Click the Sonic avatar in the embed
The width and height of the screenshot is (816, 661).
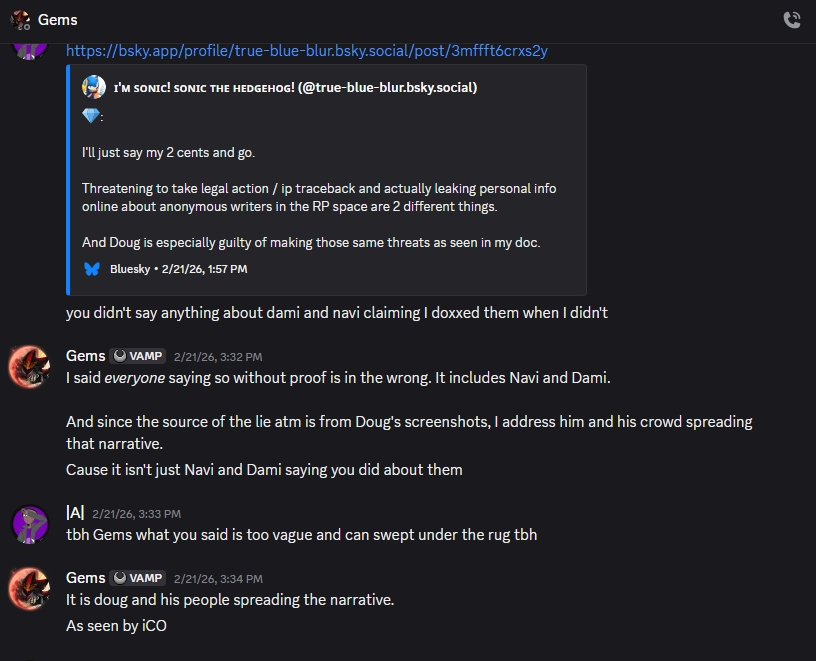pyautogui.click(x=93, y=87)
